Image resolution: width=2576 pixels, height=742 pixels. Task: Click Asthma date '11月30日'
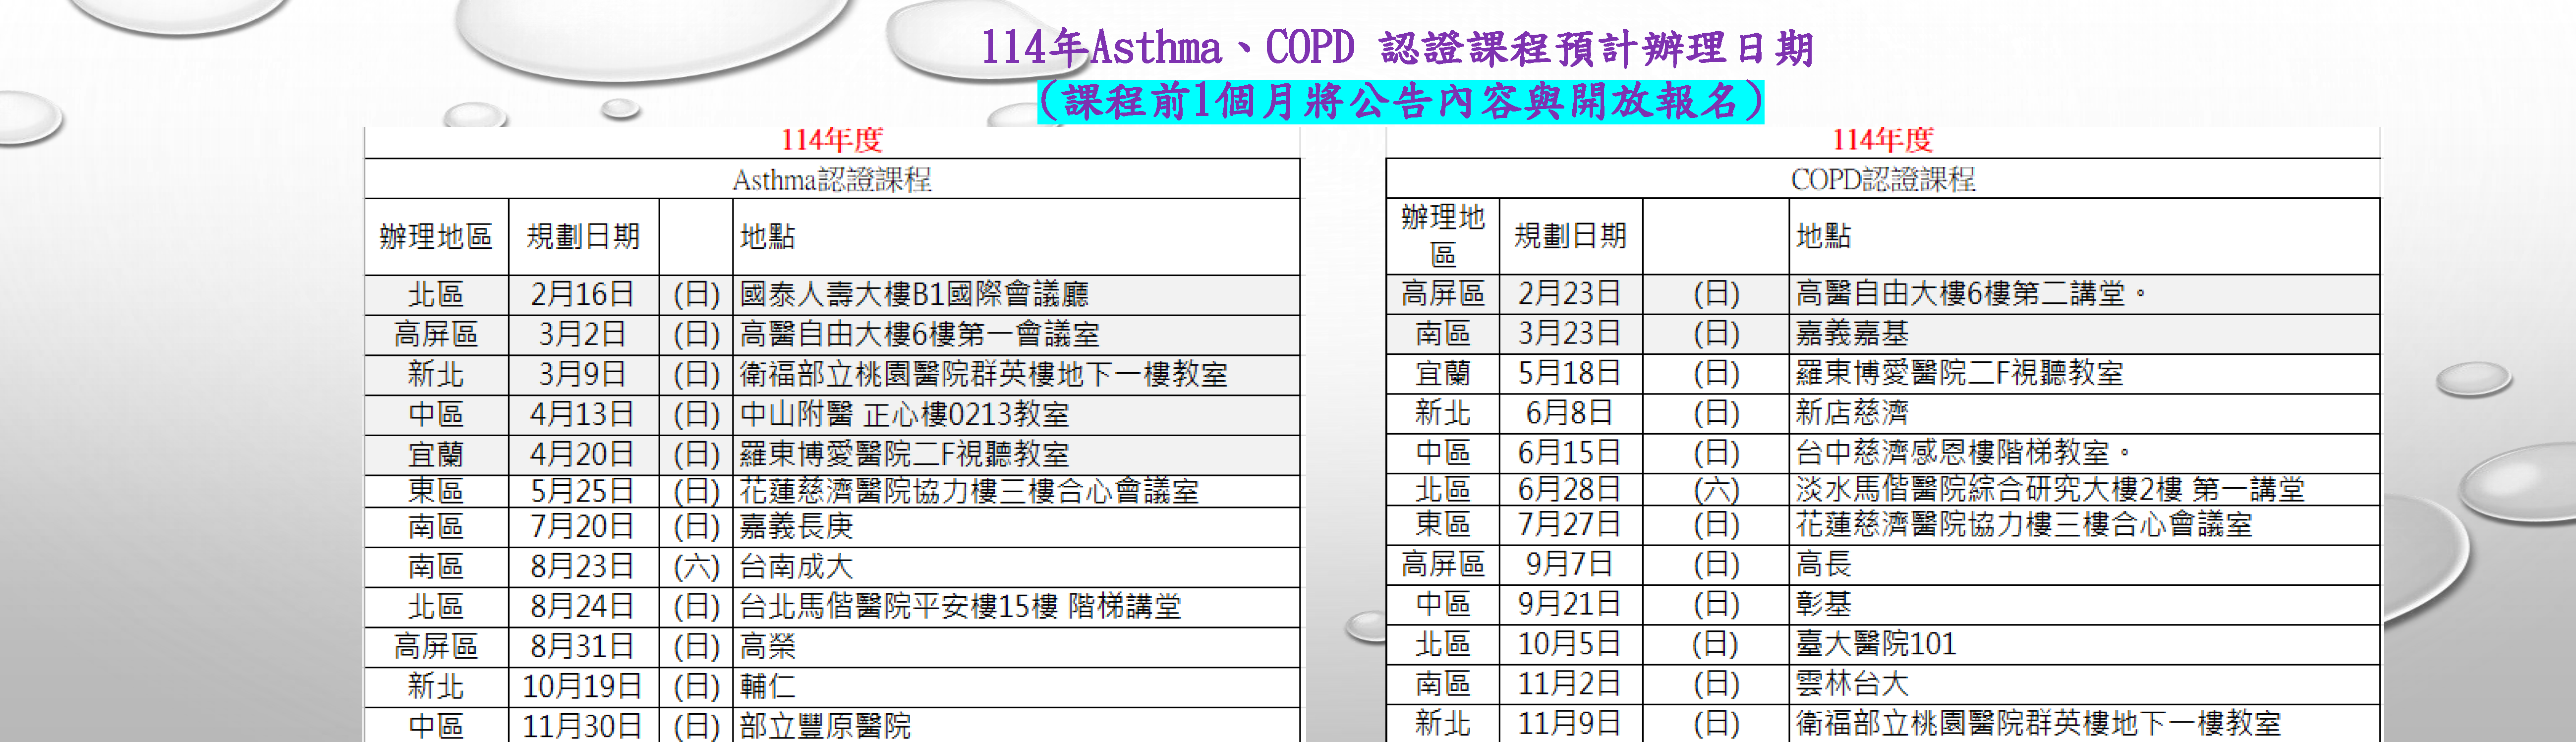583,725
